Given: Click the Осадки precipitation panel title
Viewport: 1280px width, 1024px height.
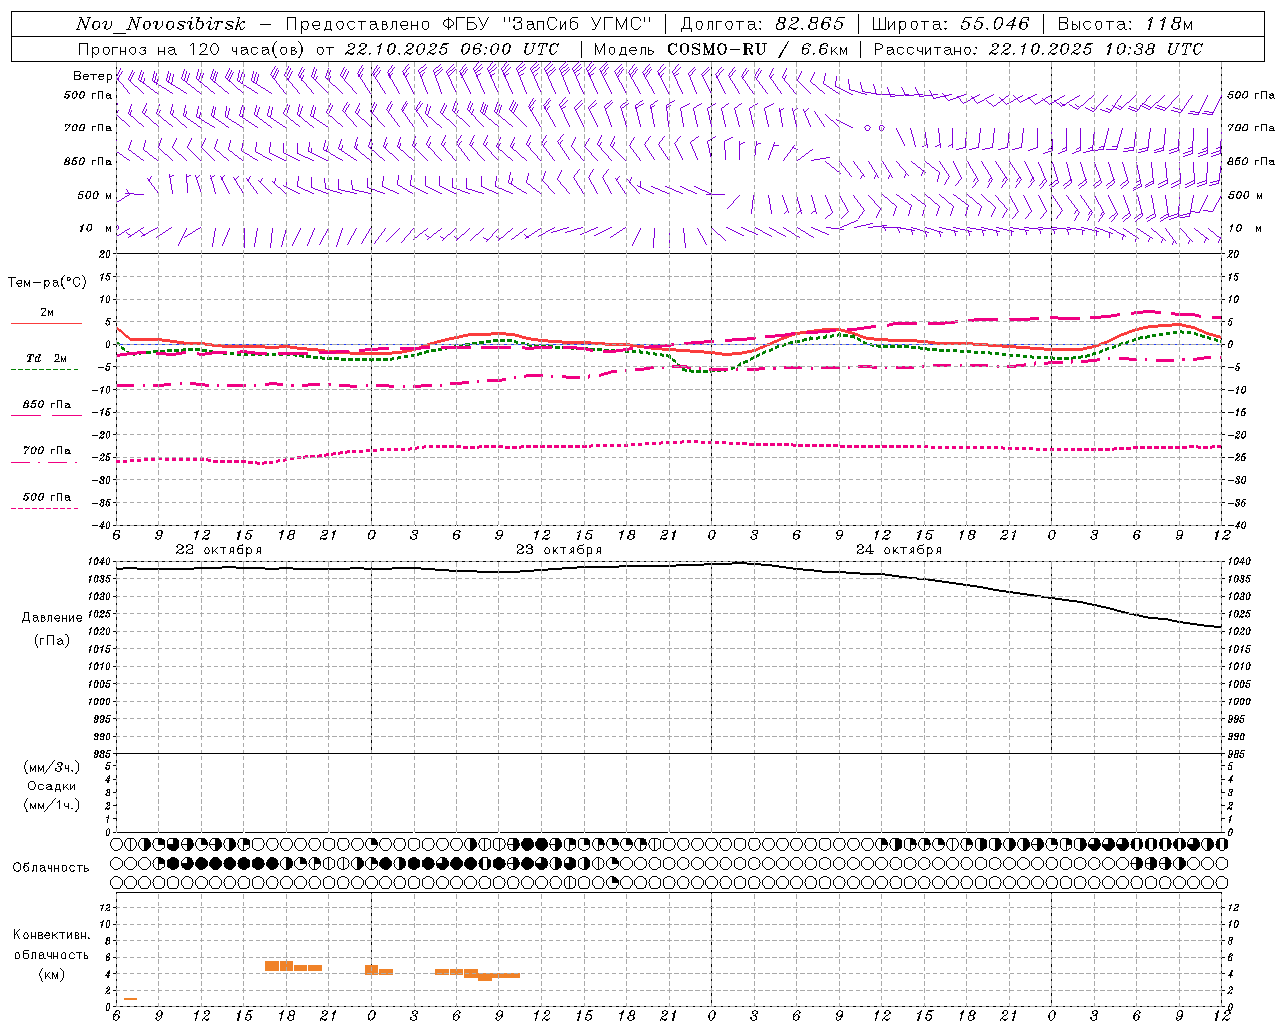Looking at the screenshot, I should point(51,786).
